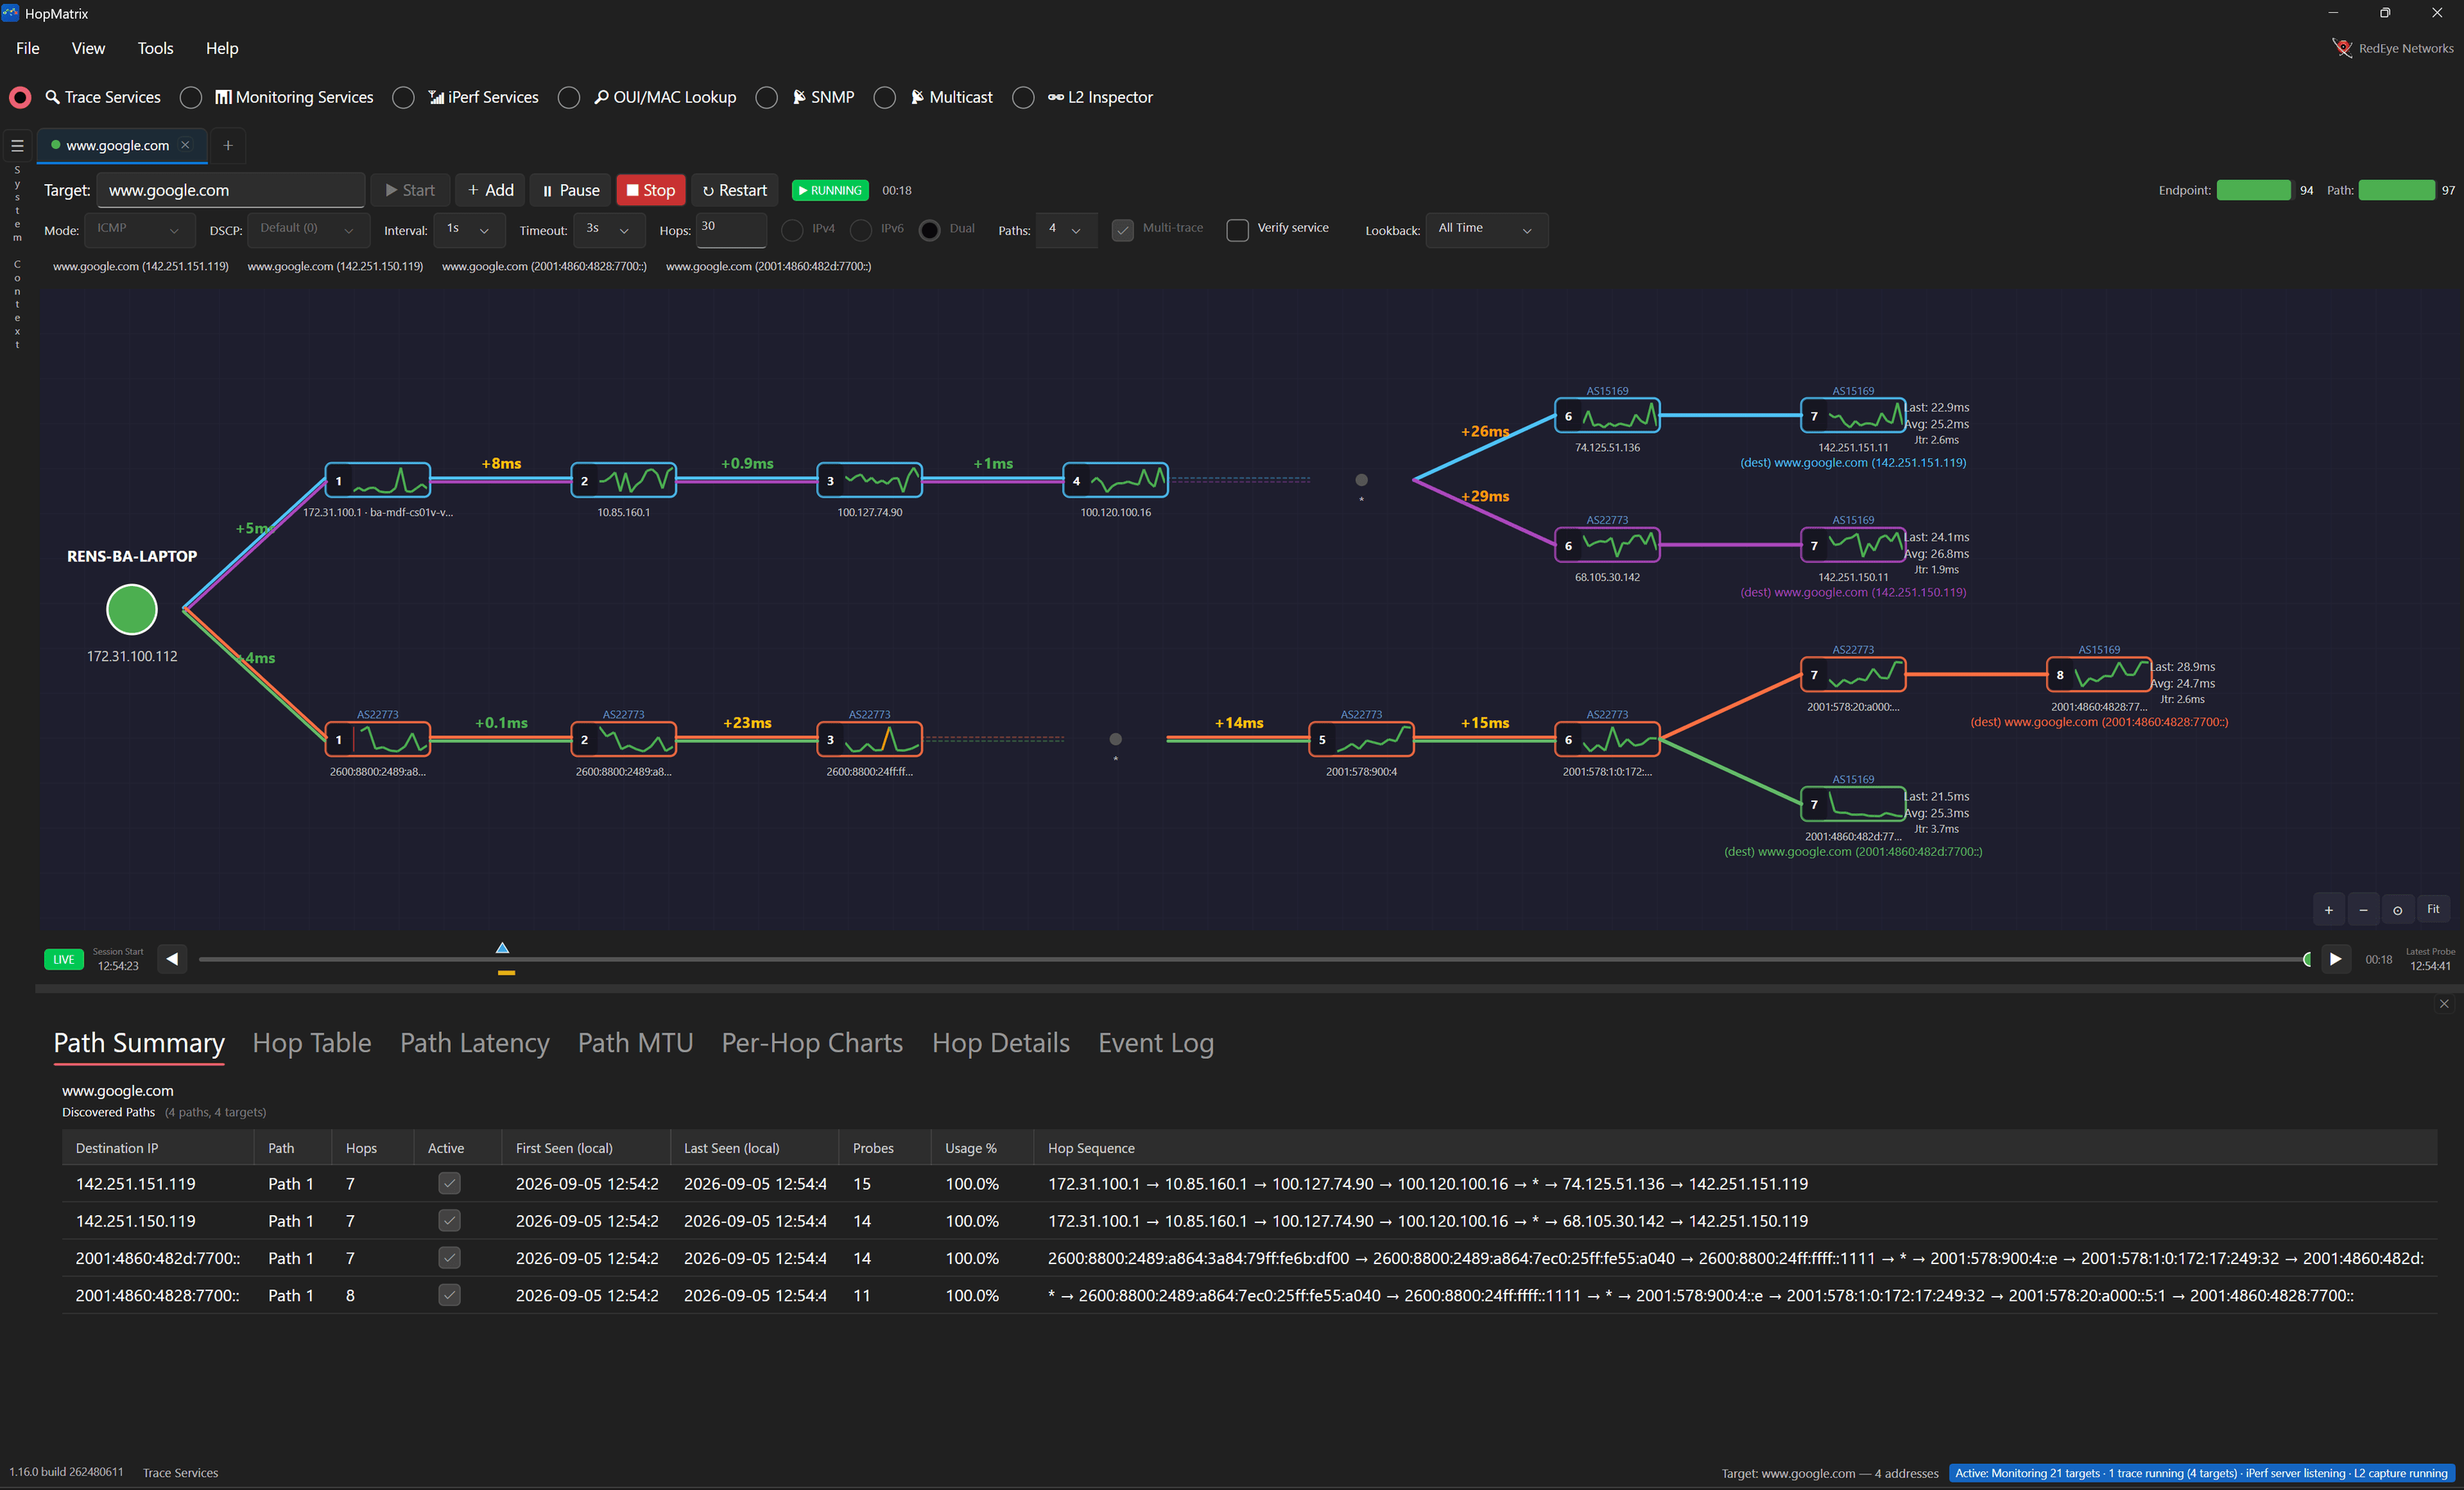
Task: Select the OUI/MAC Lookup radio button
Action: (569, 97)
